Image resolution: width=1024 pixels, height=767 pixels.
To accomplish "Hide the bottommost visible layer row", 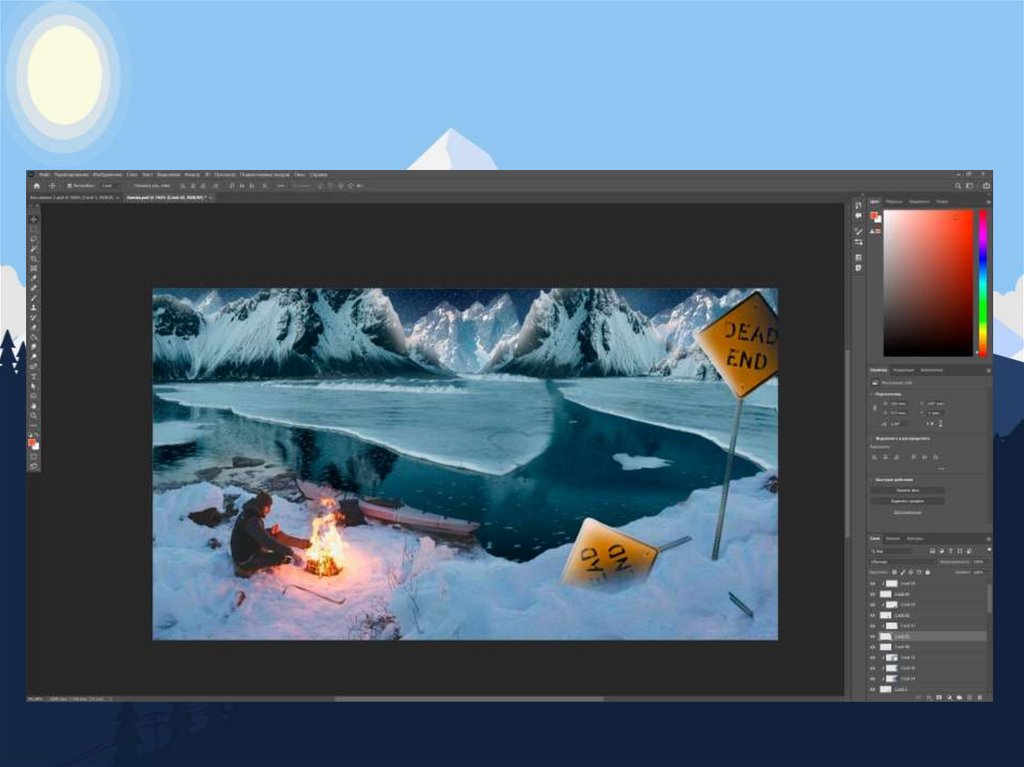I will 872,689.
